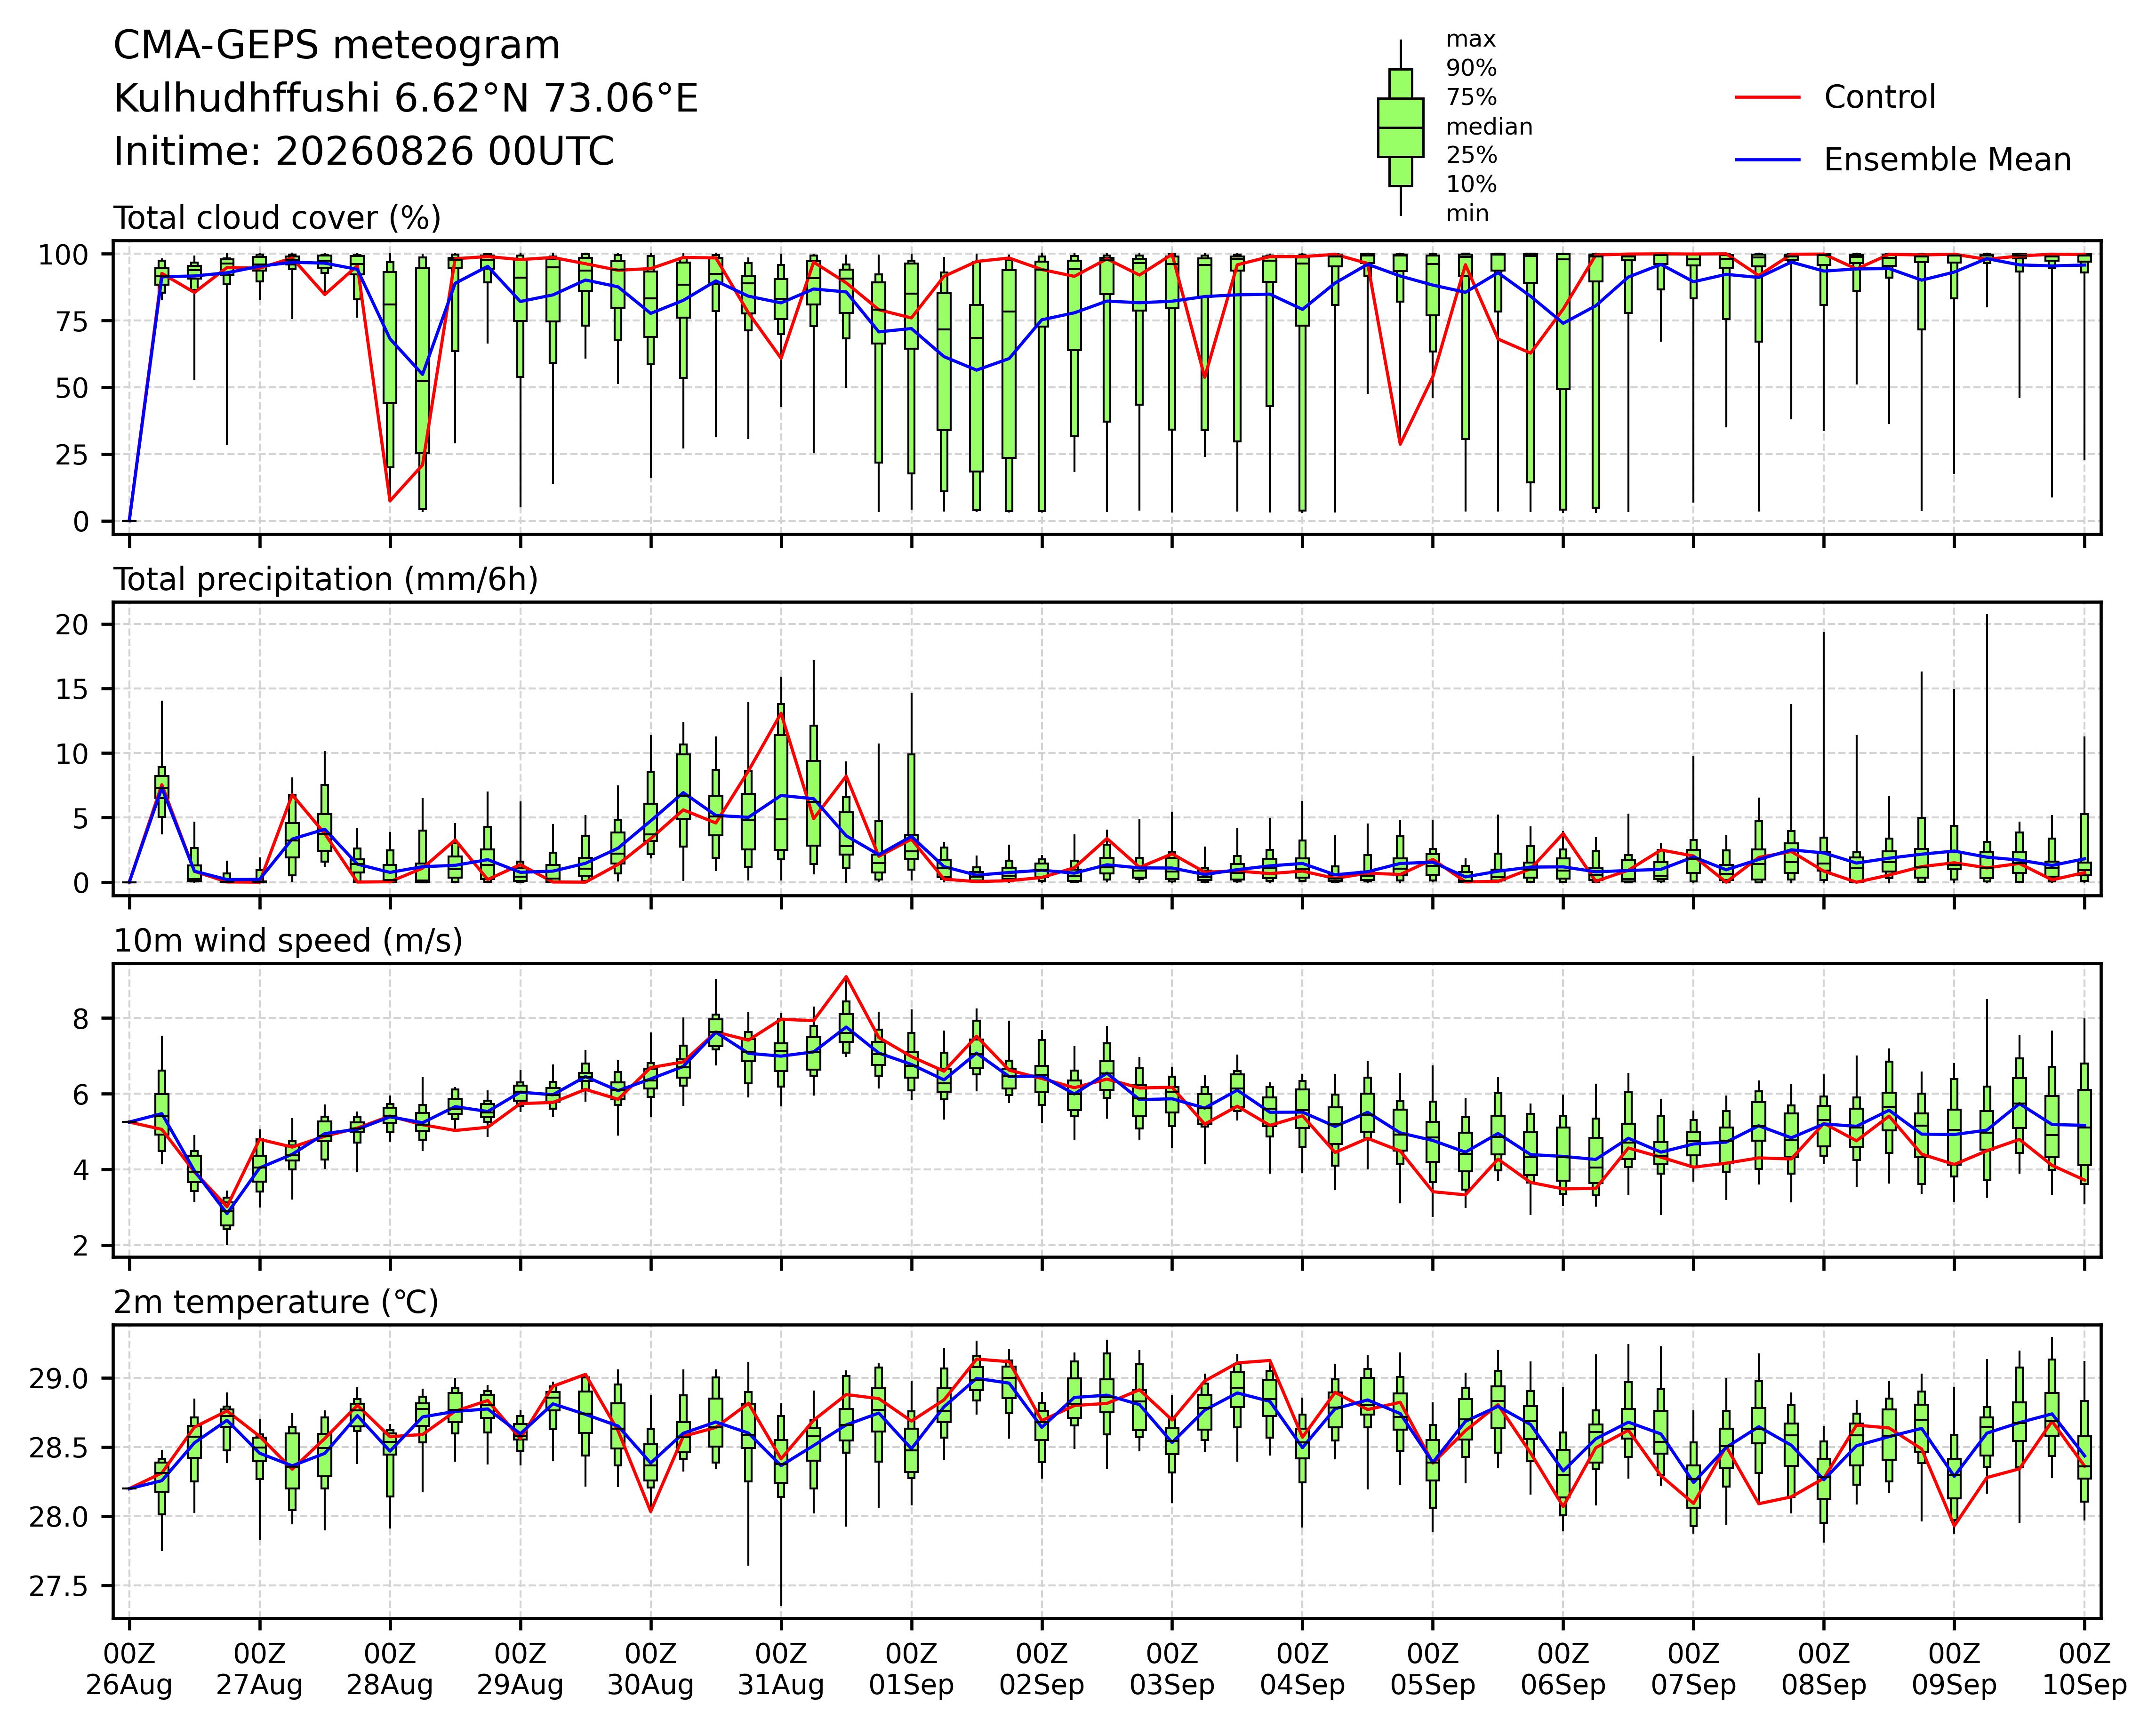
Task: Click the blue Ensemble Mean legend line
Action: (x=1768, y=160)
